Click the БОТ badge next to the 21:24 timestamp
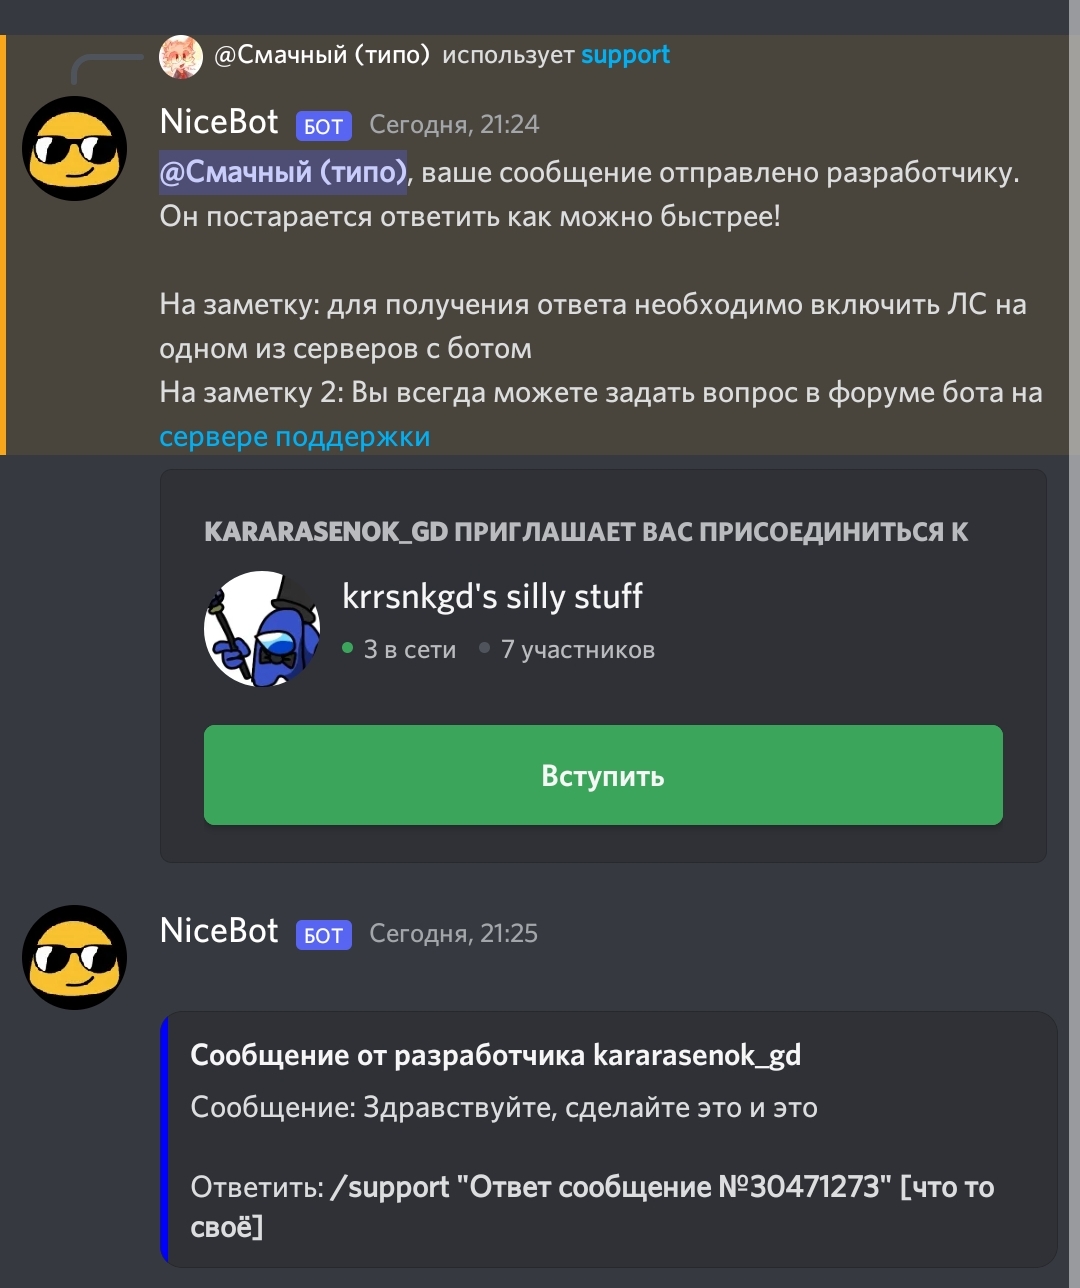This screenshot has height=1288, width=1080. (323, 126)
